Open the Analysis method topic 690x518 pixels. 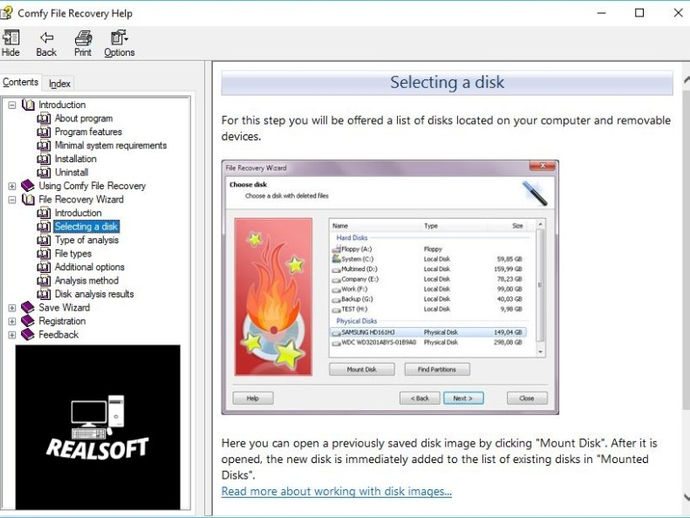pyautogui.click(x=87, y=281)
